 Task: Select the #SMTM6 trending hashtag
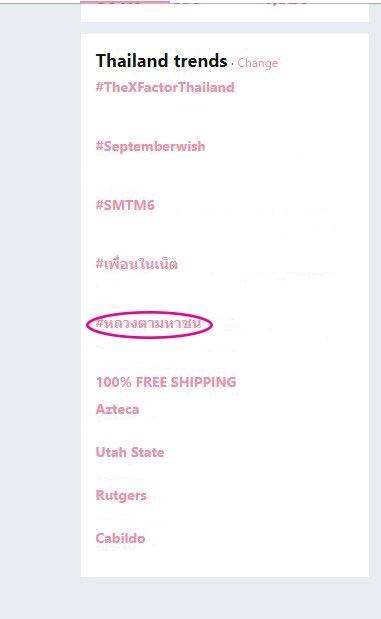(125, 205)
